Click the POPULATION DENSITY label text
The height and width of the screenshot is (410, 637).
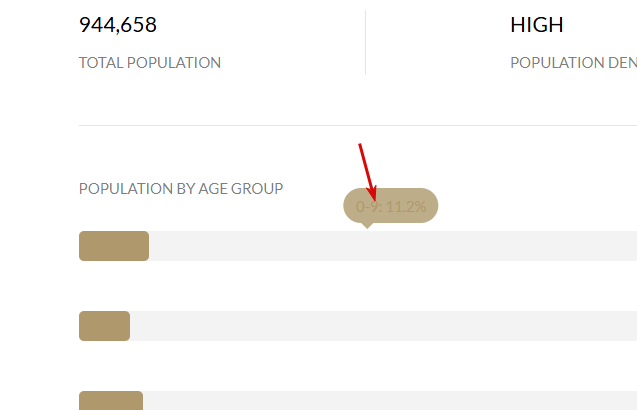[x=573, y=63]
